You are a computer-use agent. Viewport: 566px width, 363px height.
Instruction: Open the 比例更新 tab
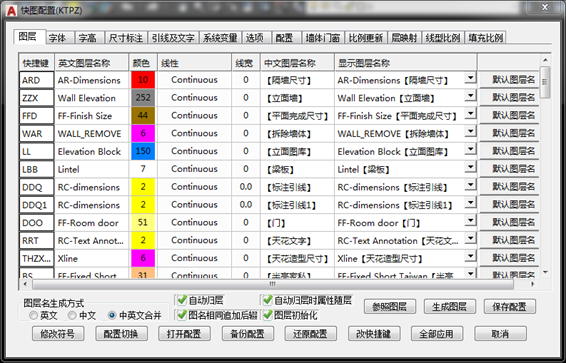click(366, 38)
